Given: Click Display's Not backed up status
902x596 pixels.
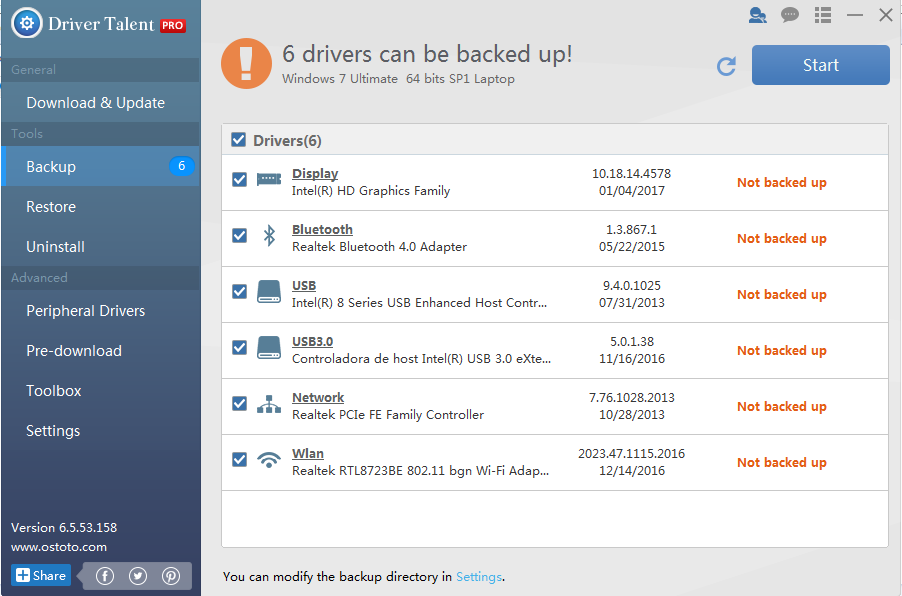Looking at the screenshot, I should click(x=782, y=182).
